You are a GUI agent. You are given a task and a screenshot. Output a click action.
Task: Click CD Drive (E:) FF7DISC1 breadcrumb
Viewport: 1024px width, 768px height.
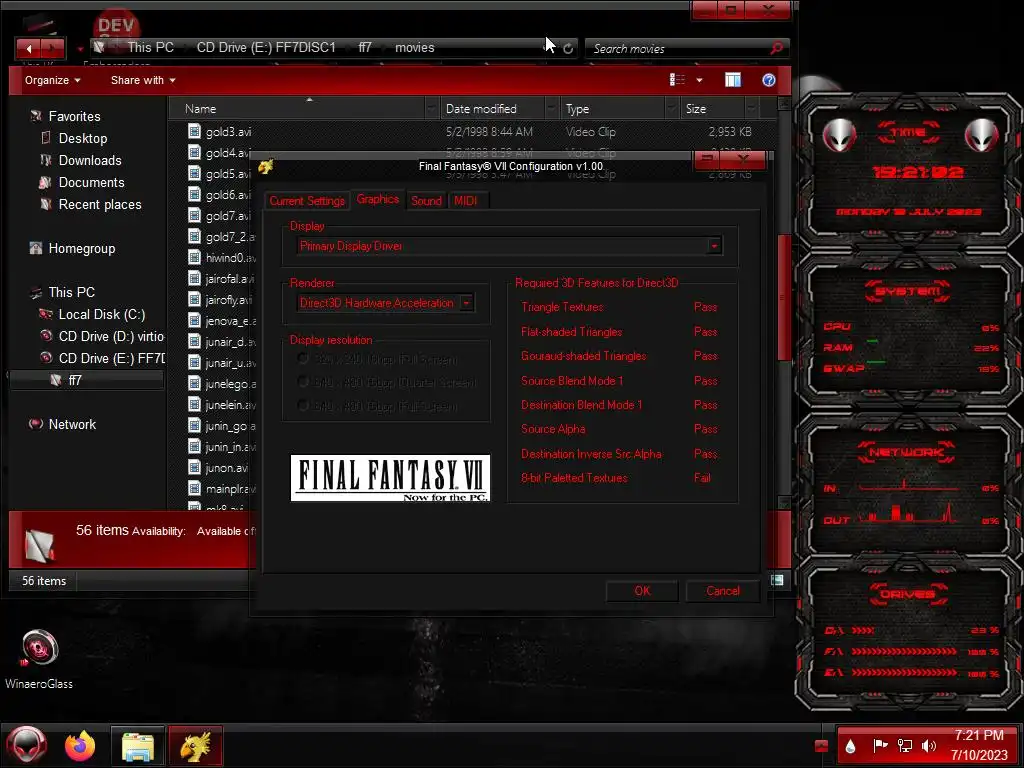pyautogui.click(x=266, y=48)
